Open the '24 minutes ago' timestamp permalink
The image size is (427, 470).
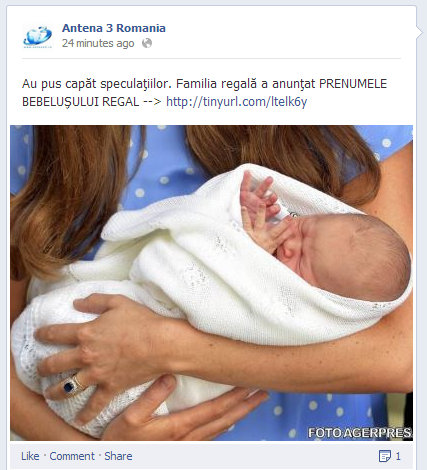[98, 43]
